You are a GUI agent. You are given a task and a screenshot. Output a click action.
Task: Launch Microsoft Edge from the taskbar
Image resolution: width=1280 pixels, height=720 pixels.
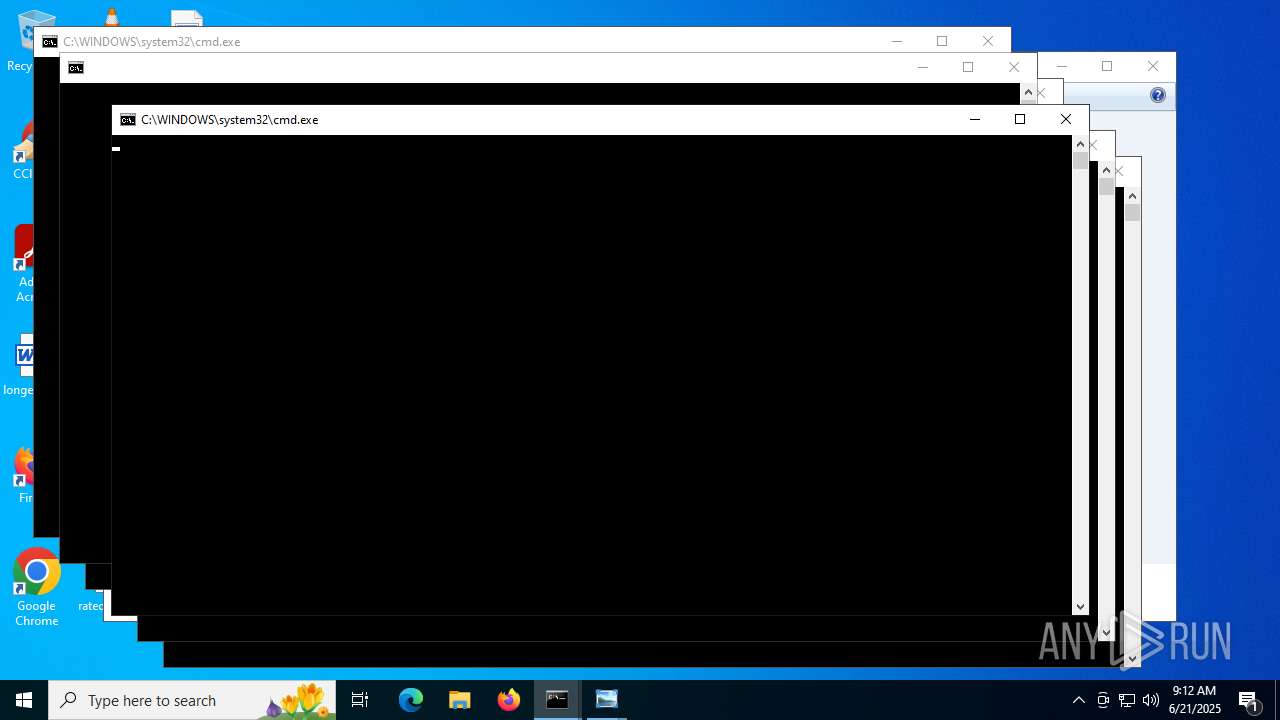411,700
